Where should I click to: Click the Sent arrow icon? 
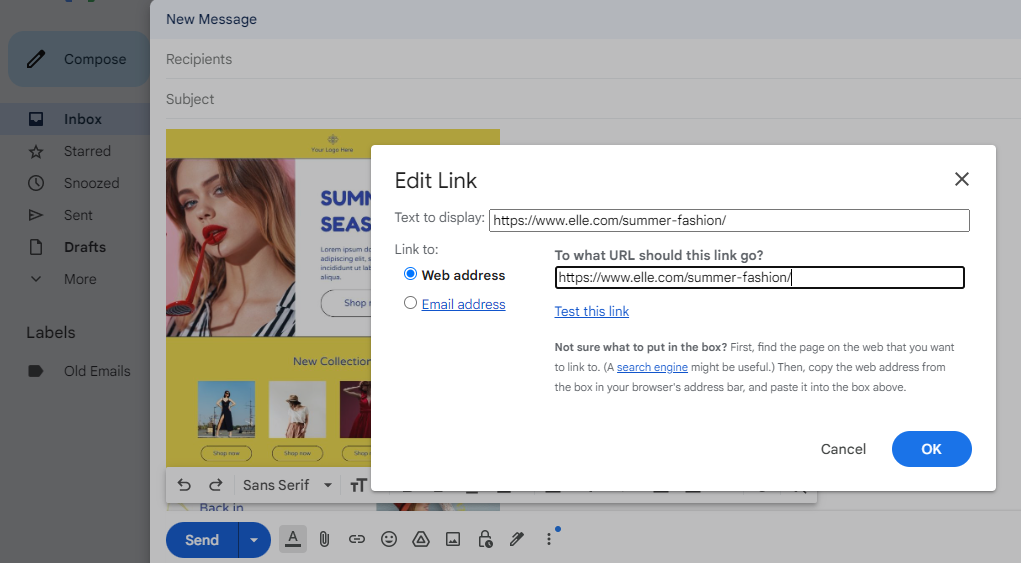pyautogui.click(x=36, y=215)
